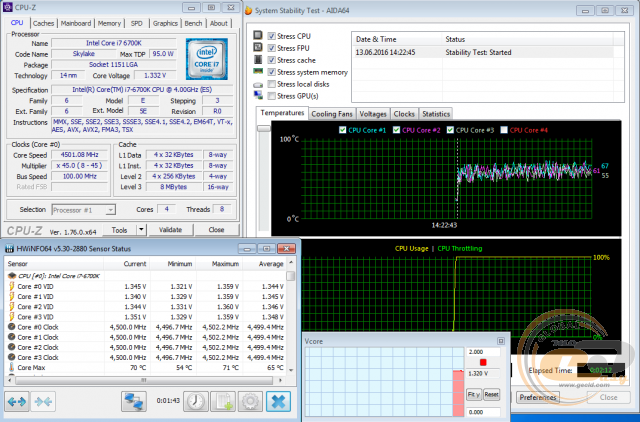The height and width of the screenshot is (422, 640).
Task: Switch to the SPD tab
Action: [x=137, y=23]
